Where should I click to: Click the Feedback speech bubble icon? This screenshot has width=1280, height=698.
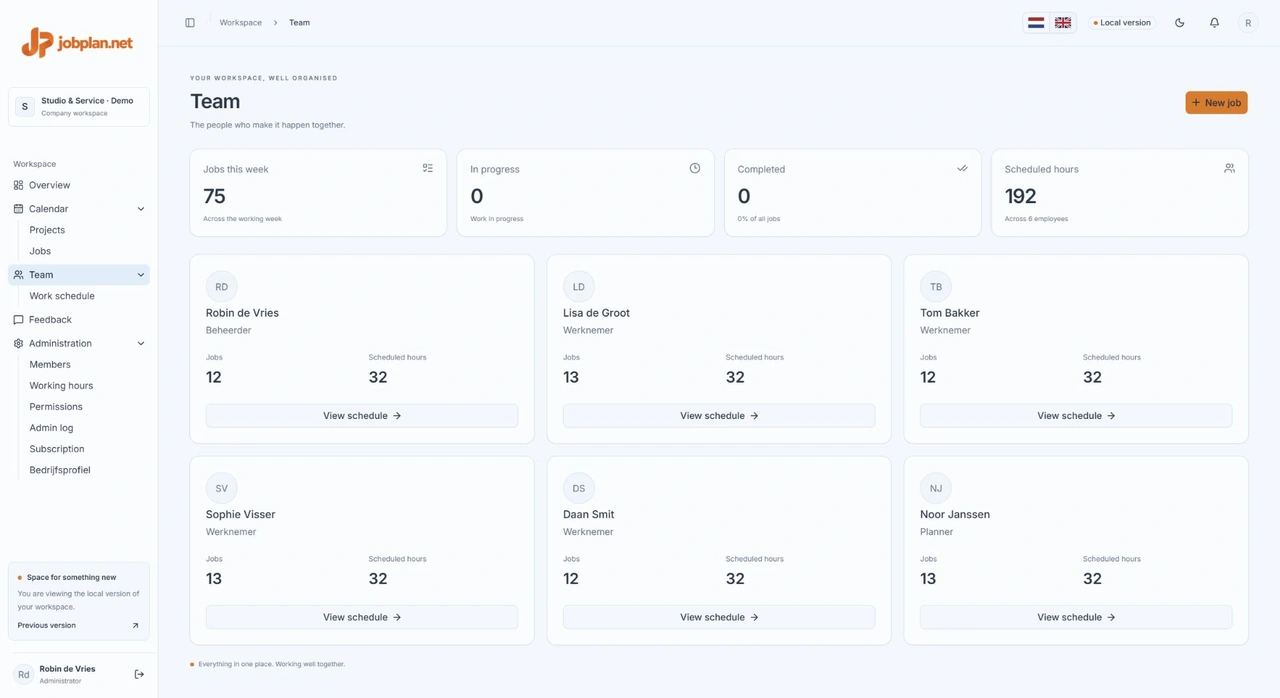(18, 320)
